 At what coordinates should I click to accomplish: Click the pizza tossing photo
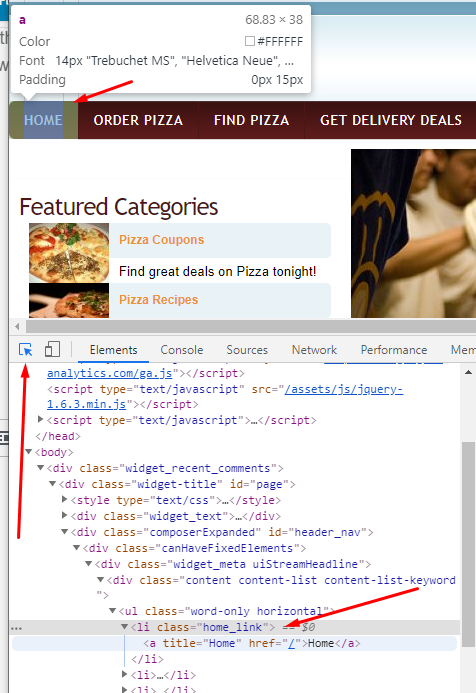[413, 233]
